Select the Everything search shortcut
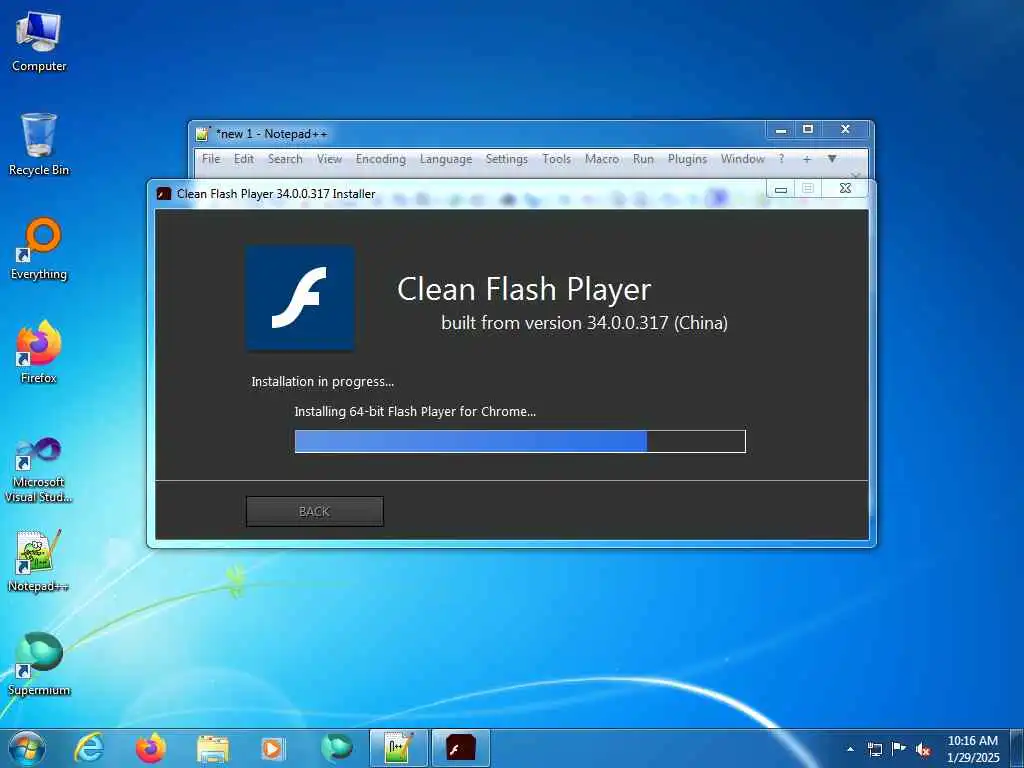Viewport: 1024px width, 768px height. (x=39, y=249)
